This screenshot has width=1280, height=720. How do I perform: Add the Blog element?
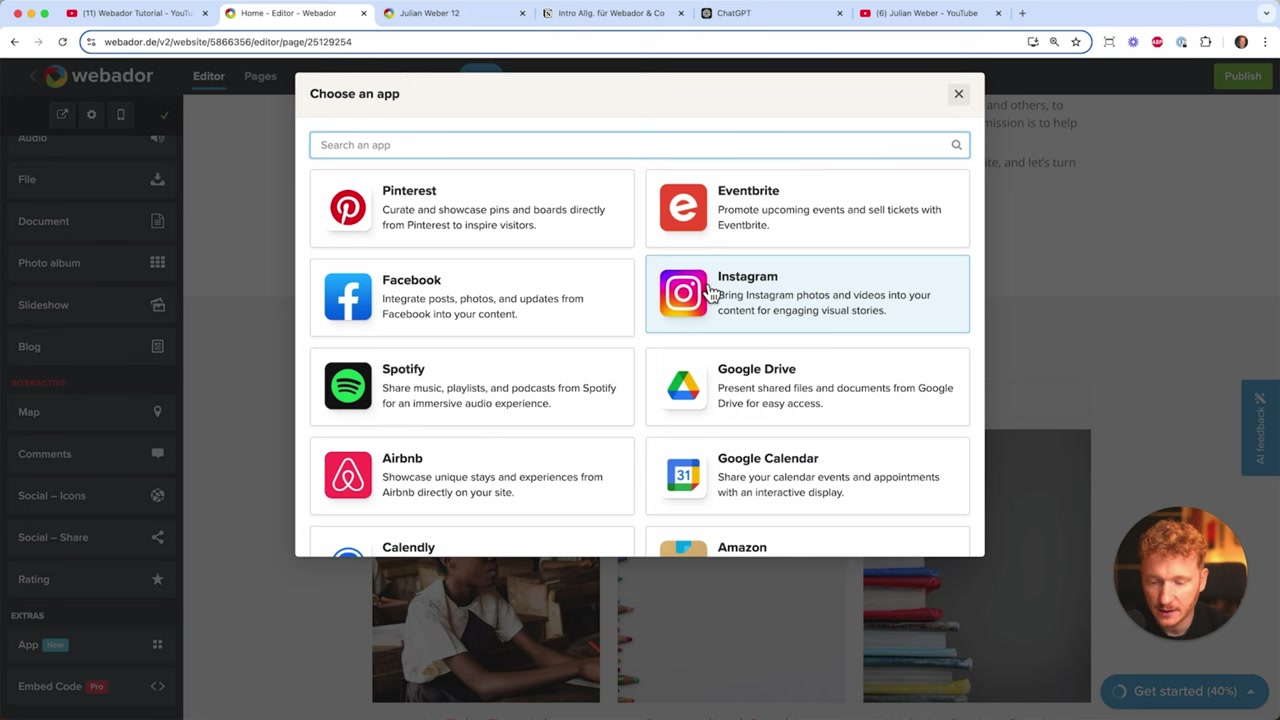click(91, 347)
